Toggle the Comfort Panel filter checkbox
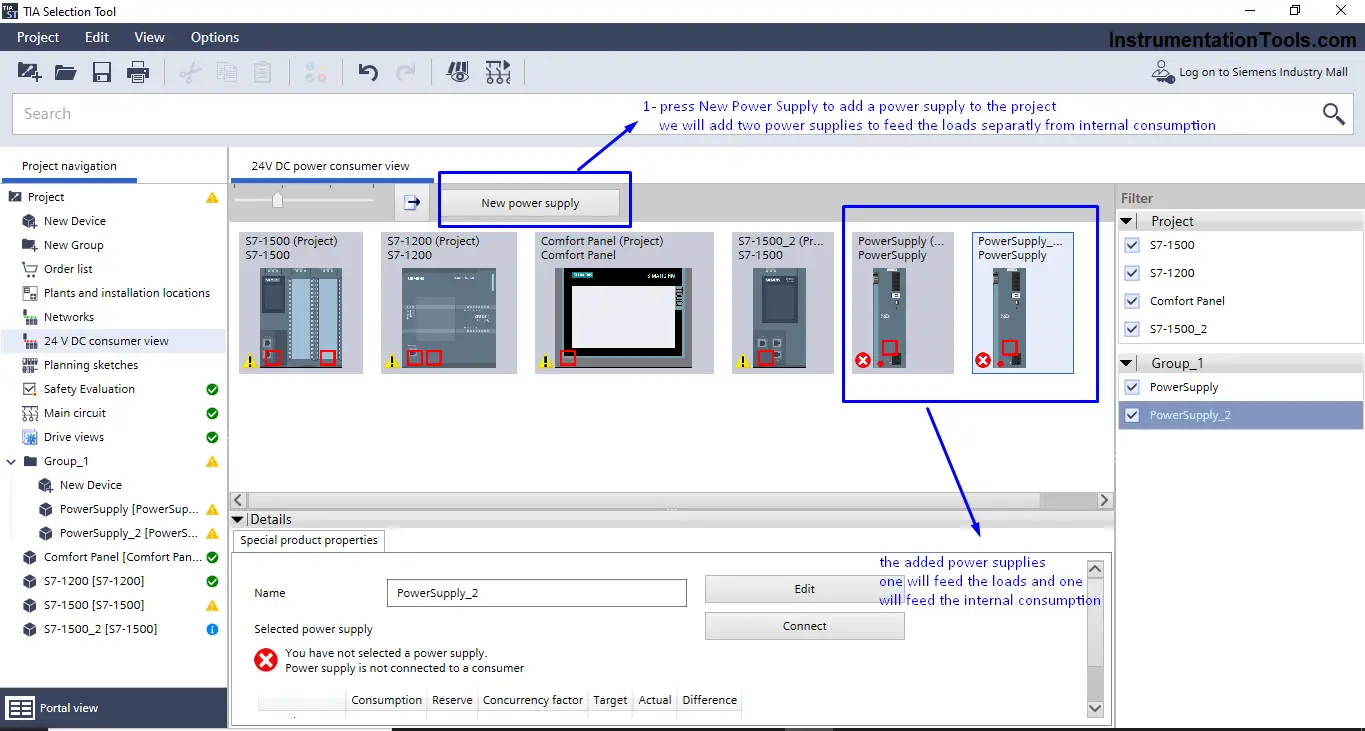 (x=1132, y=301)
